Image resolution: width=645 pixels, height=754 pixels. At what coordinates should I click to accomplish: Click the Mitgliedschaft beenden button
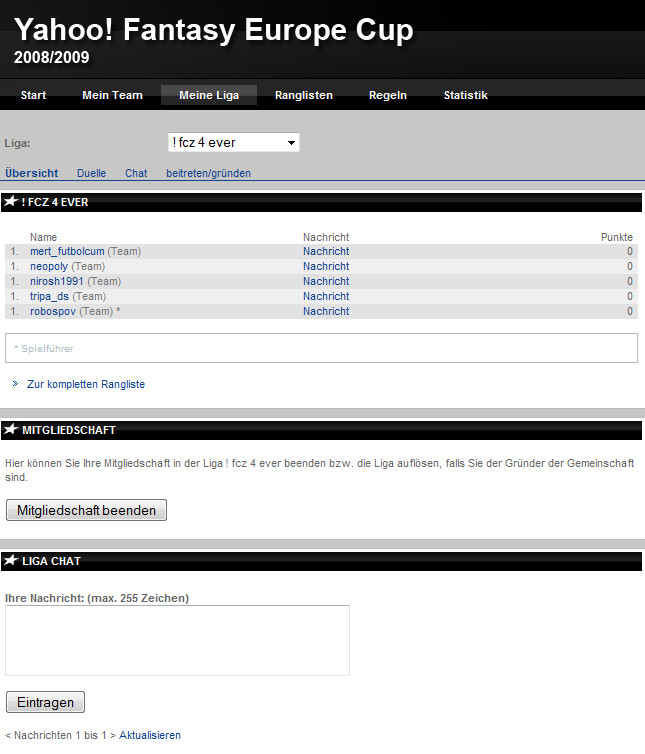(x=87, y=510)
